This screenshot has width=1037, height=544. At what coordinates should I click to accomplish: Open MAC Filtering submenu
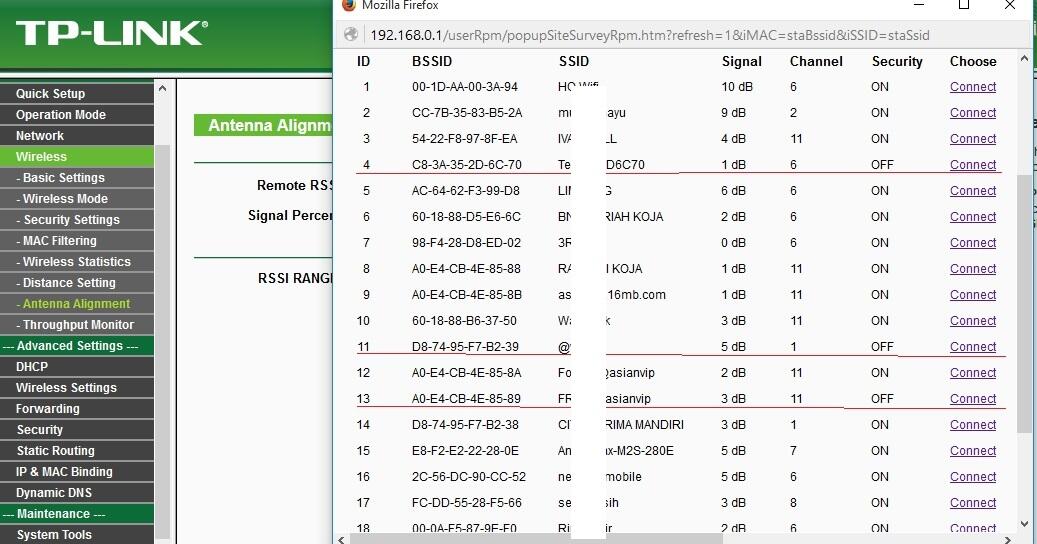(x=77, y=241)
